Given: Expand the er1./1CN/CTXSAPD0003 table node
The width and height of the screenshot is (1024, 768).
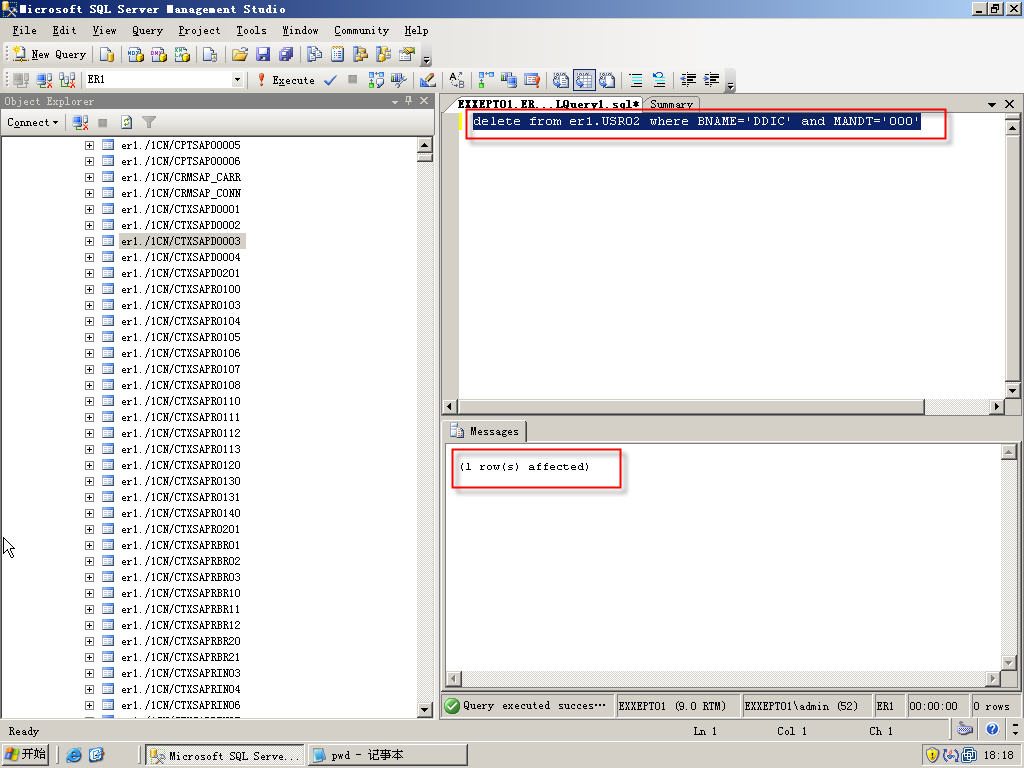Looking at the screenshot, I should tap(89, 241).
